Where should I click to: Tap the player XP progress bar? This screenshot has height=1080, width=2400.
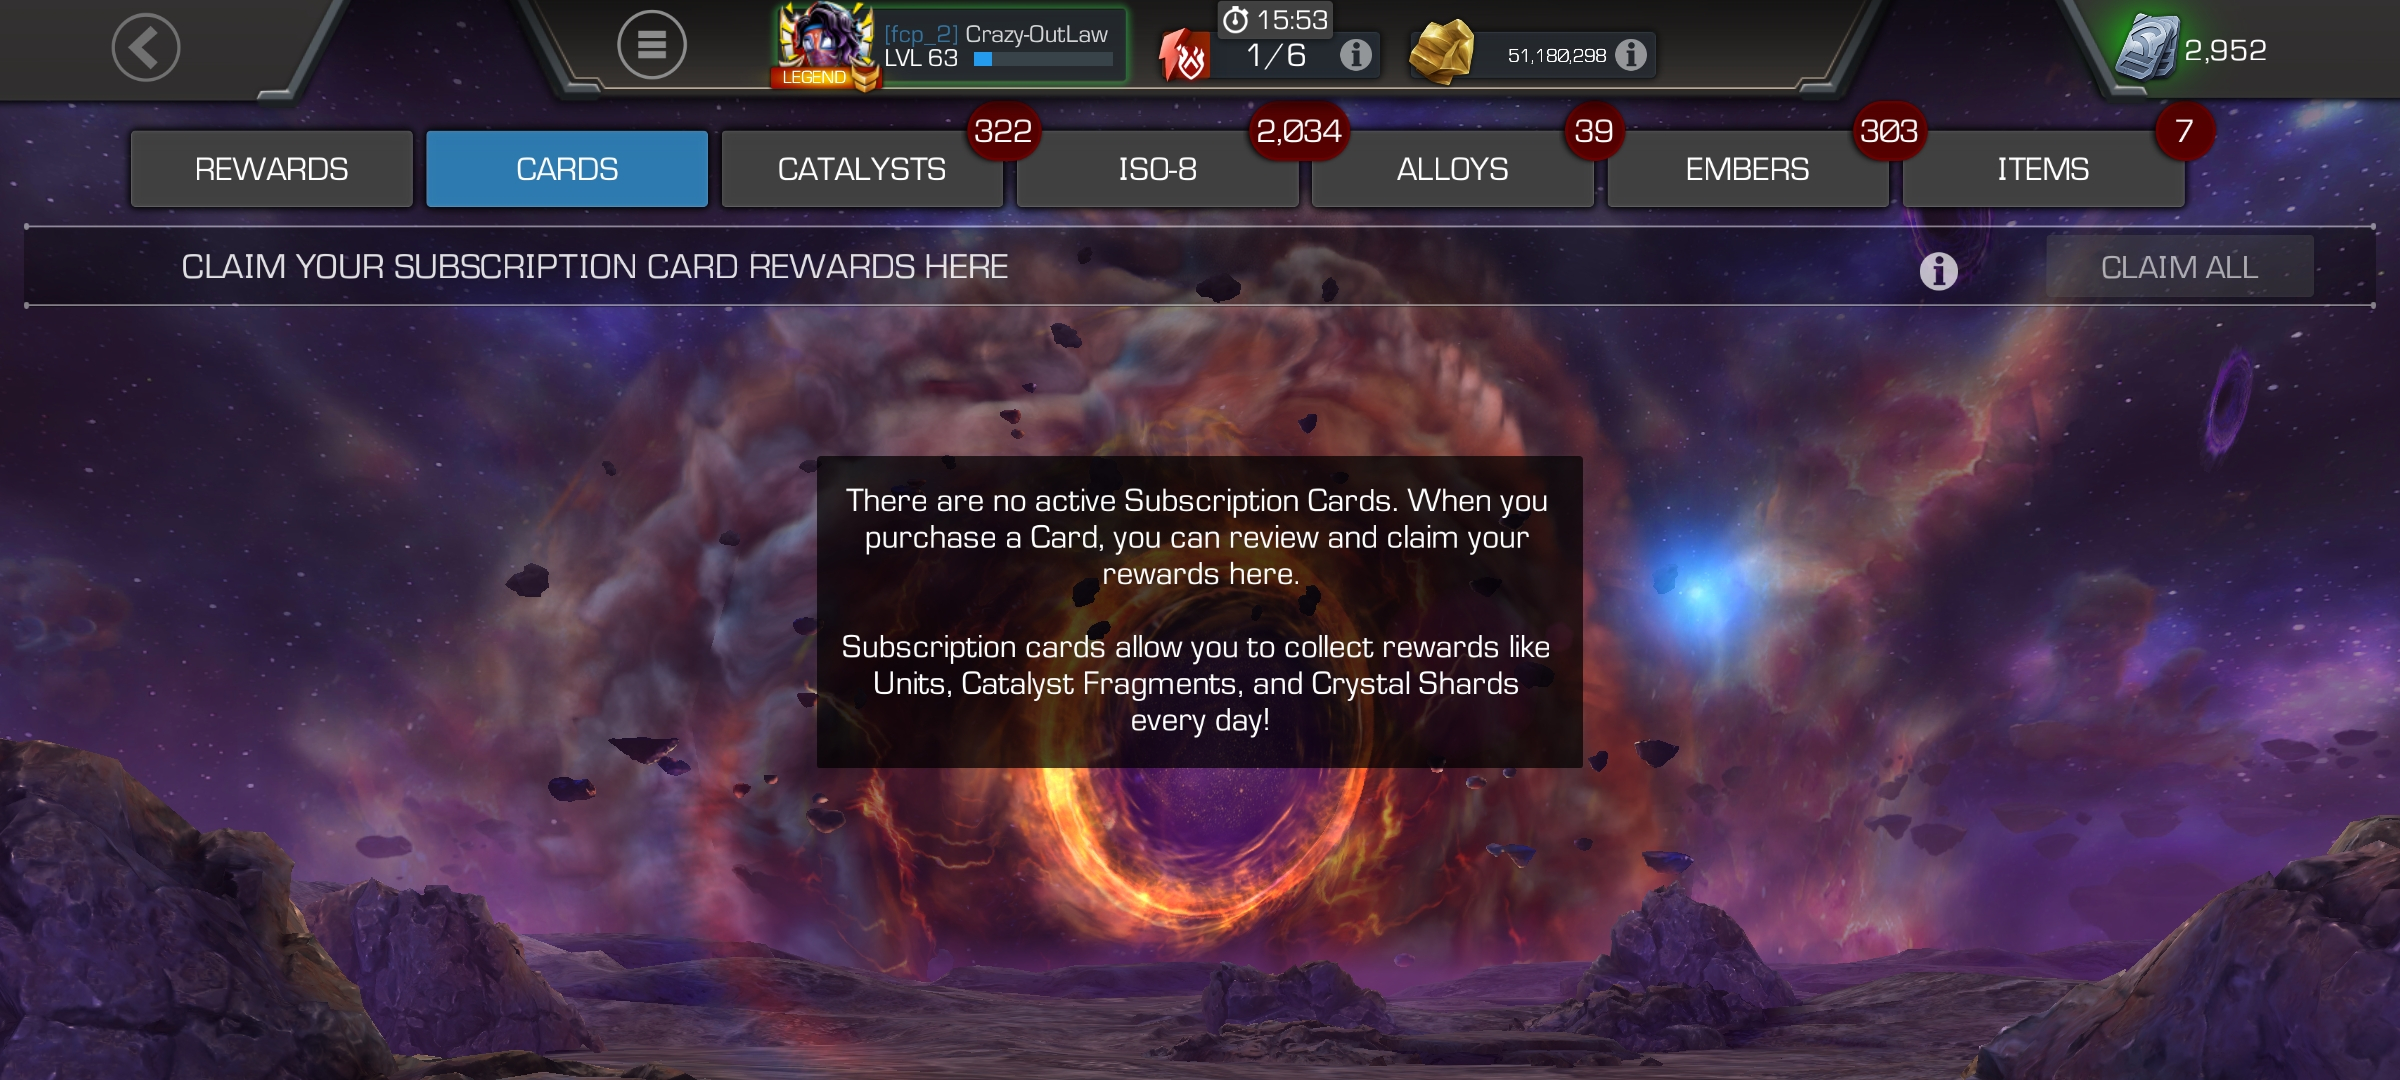point(1043,59)
